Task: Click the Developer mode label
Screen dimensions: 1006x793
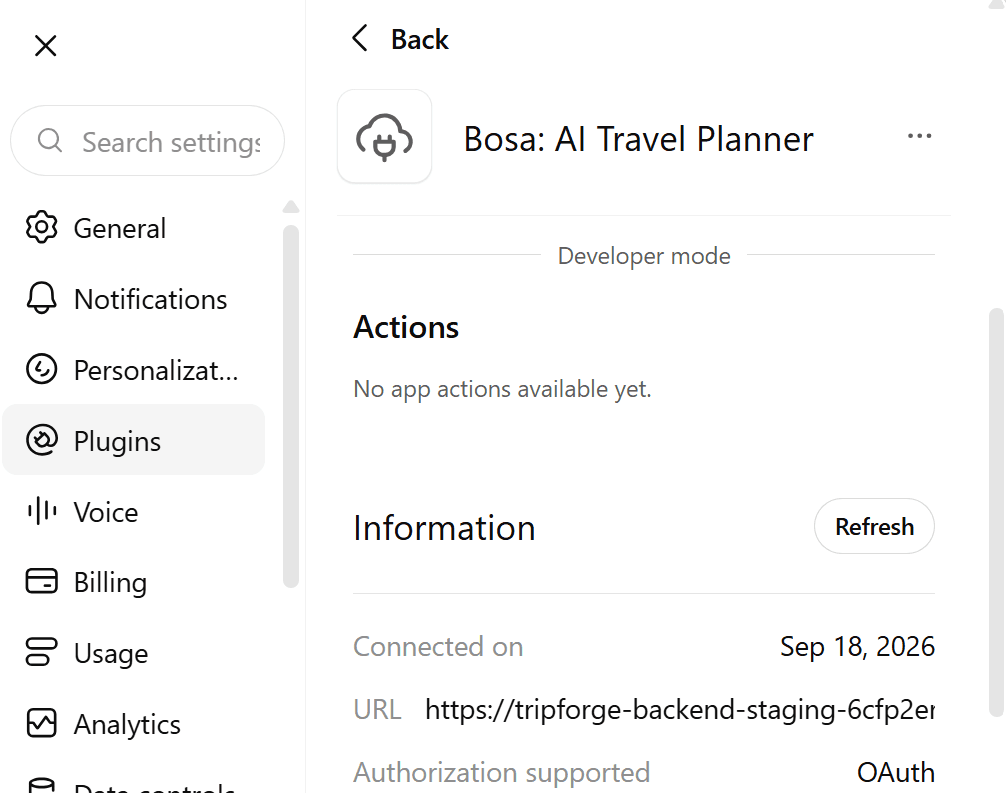Action: [644, 256]
